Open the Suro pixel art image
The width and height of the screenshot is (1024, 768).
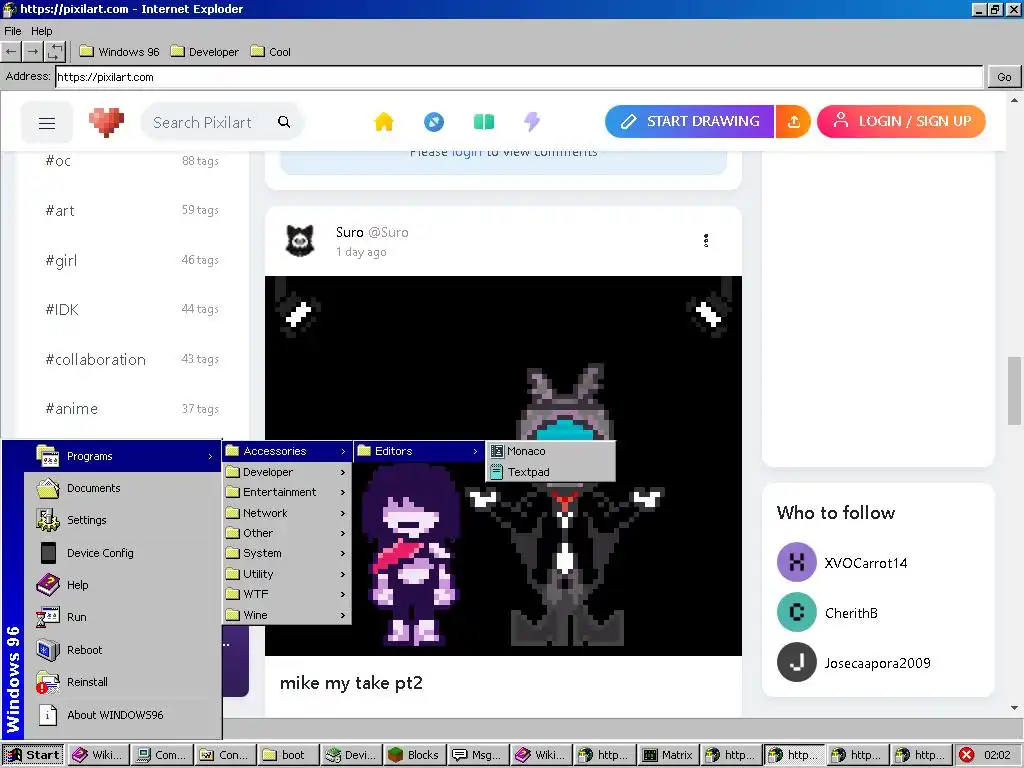(504, 466)
